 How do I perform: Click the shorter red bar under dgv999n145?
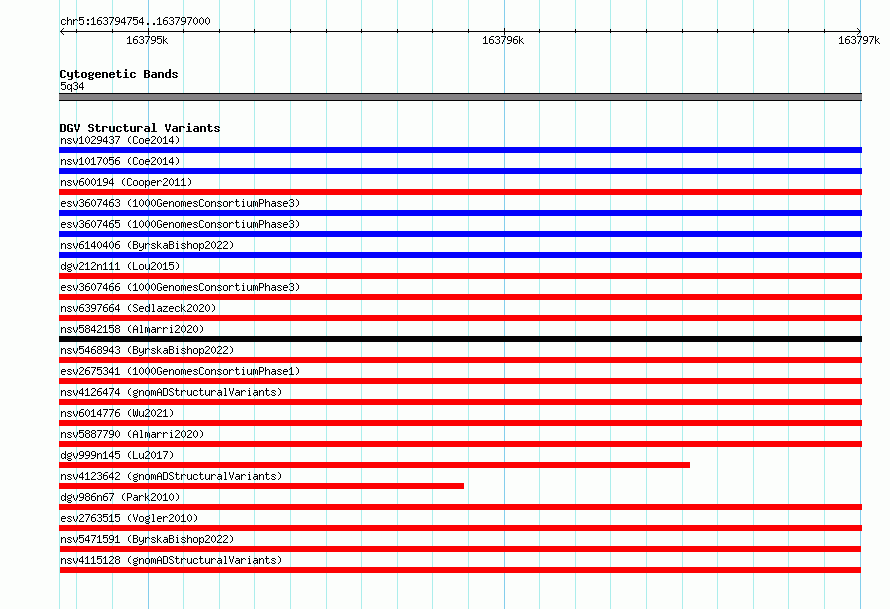375,465
